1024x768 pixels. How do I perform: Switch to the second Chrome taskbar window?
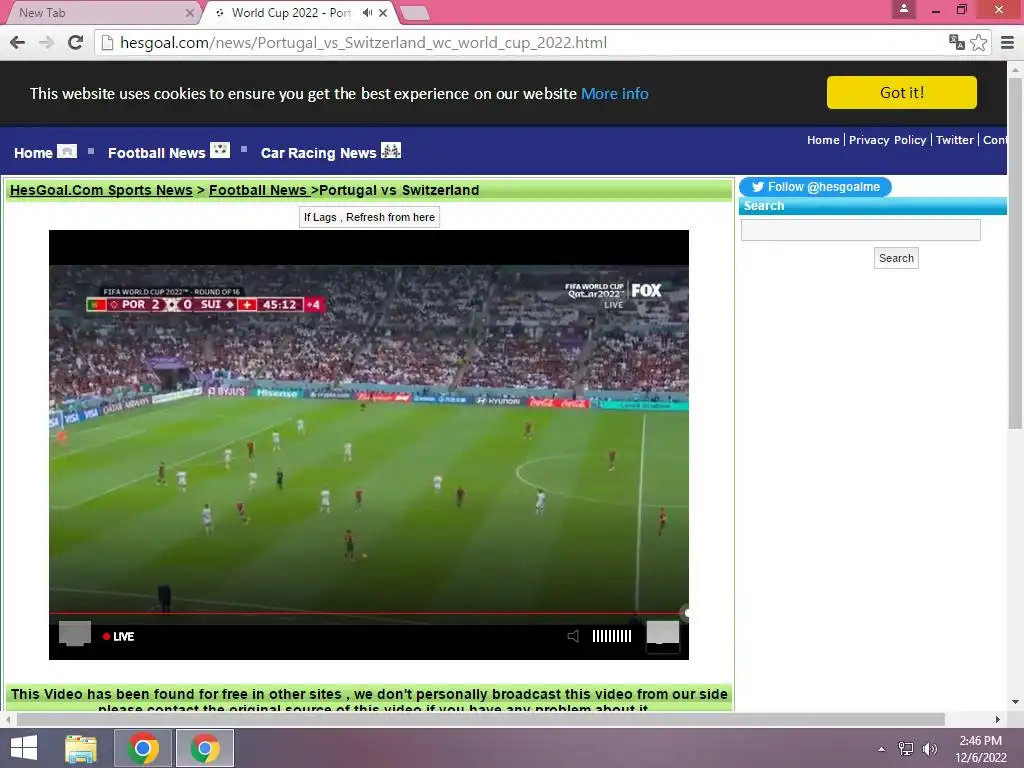(205, 748)
